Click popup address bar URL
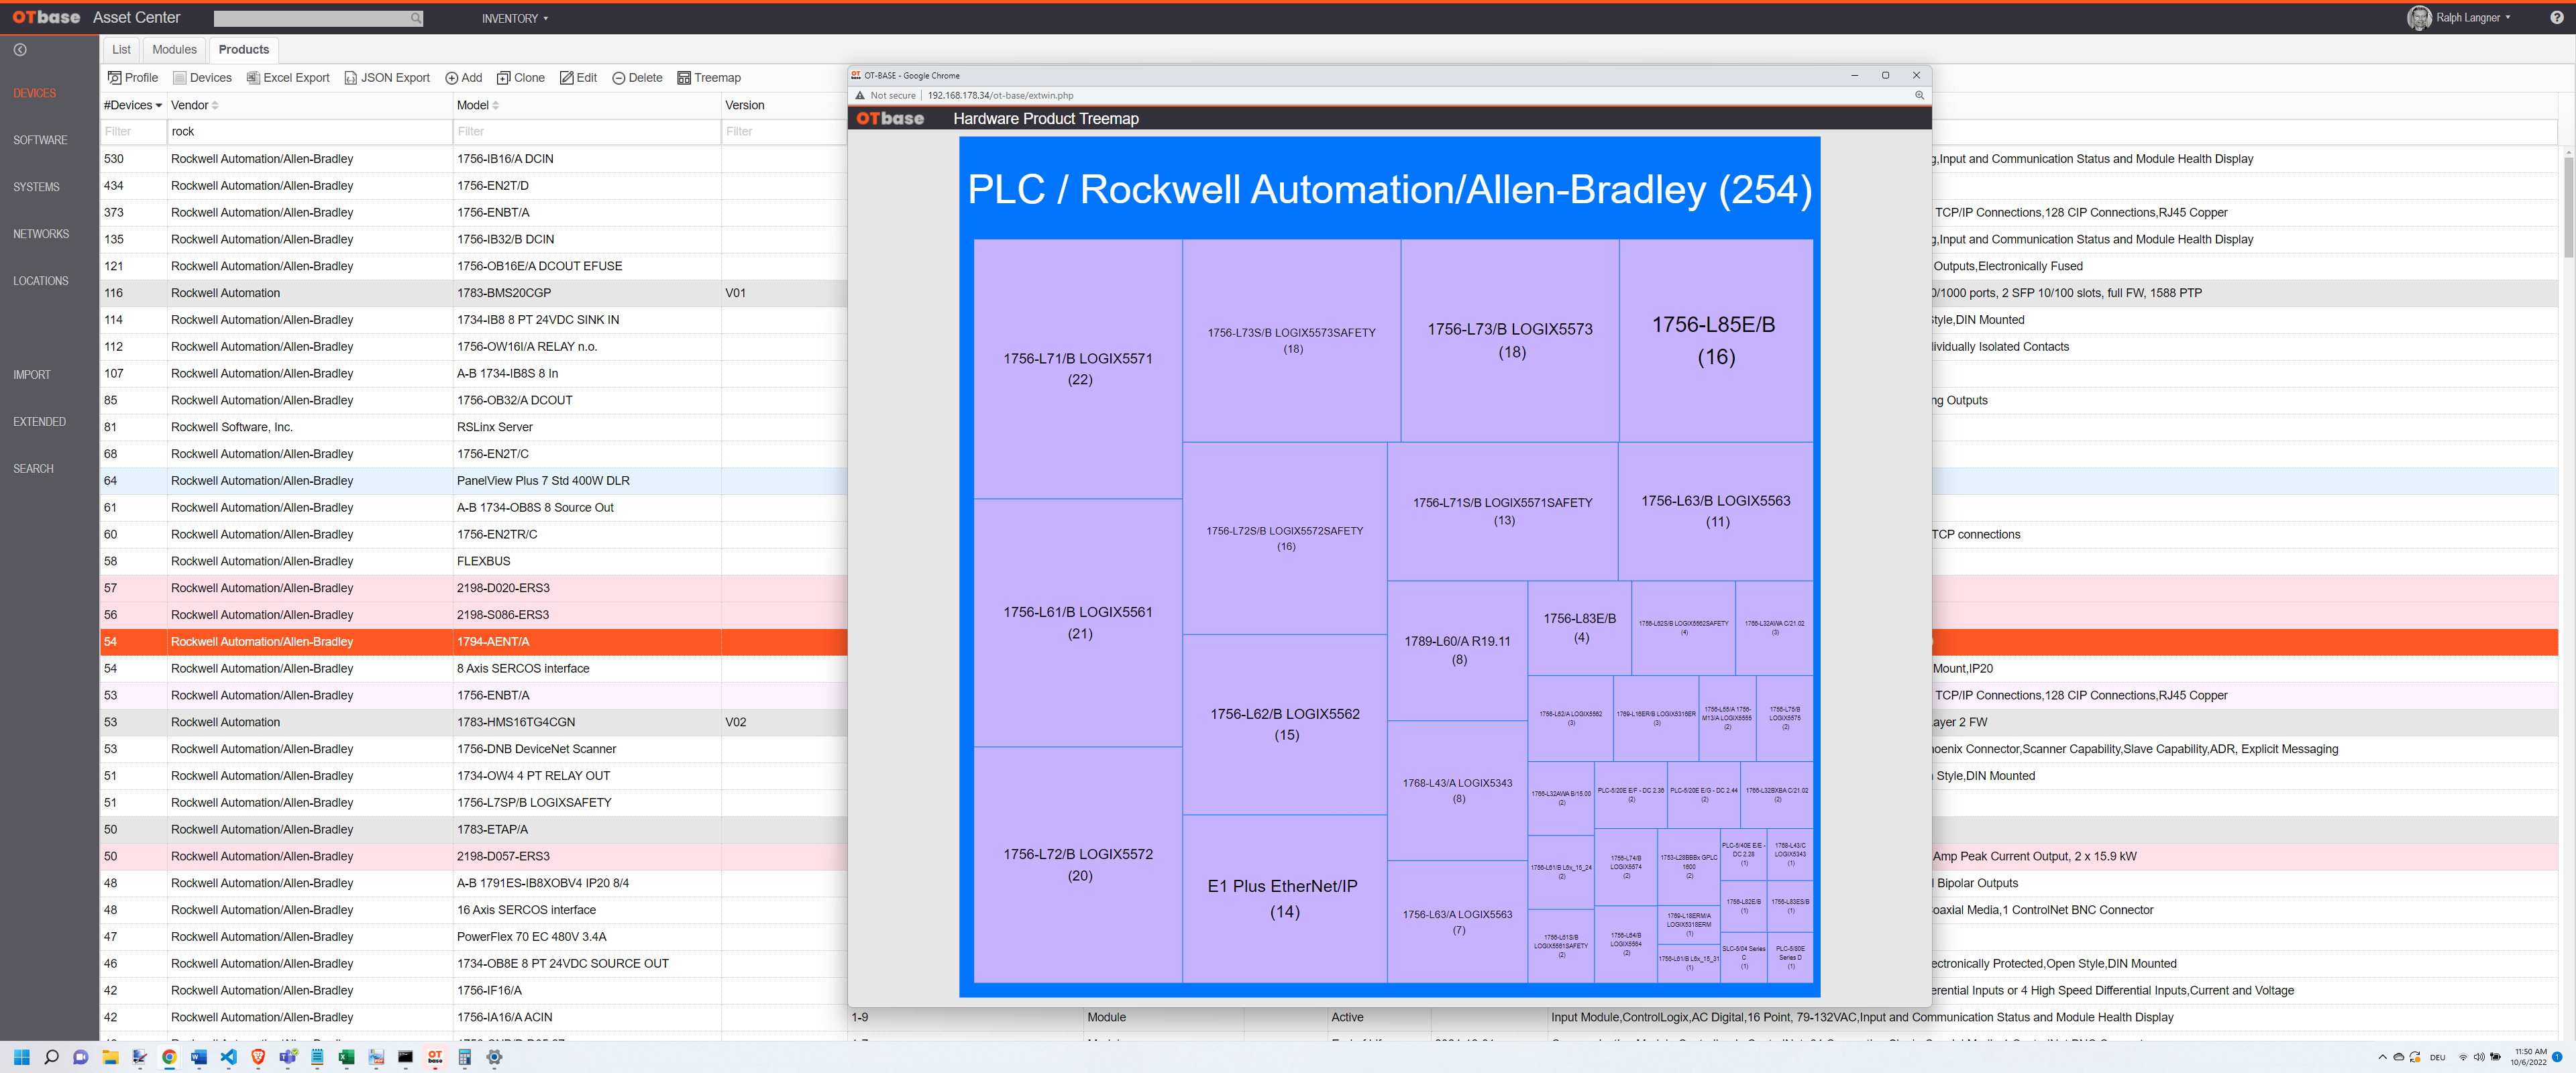The width and height of the screenshot is (2576, 1073). (x=1000, y=95)
